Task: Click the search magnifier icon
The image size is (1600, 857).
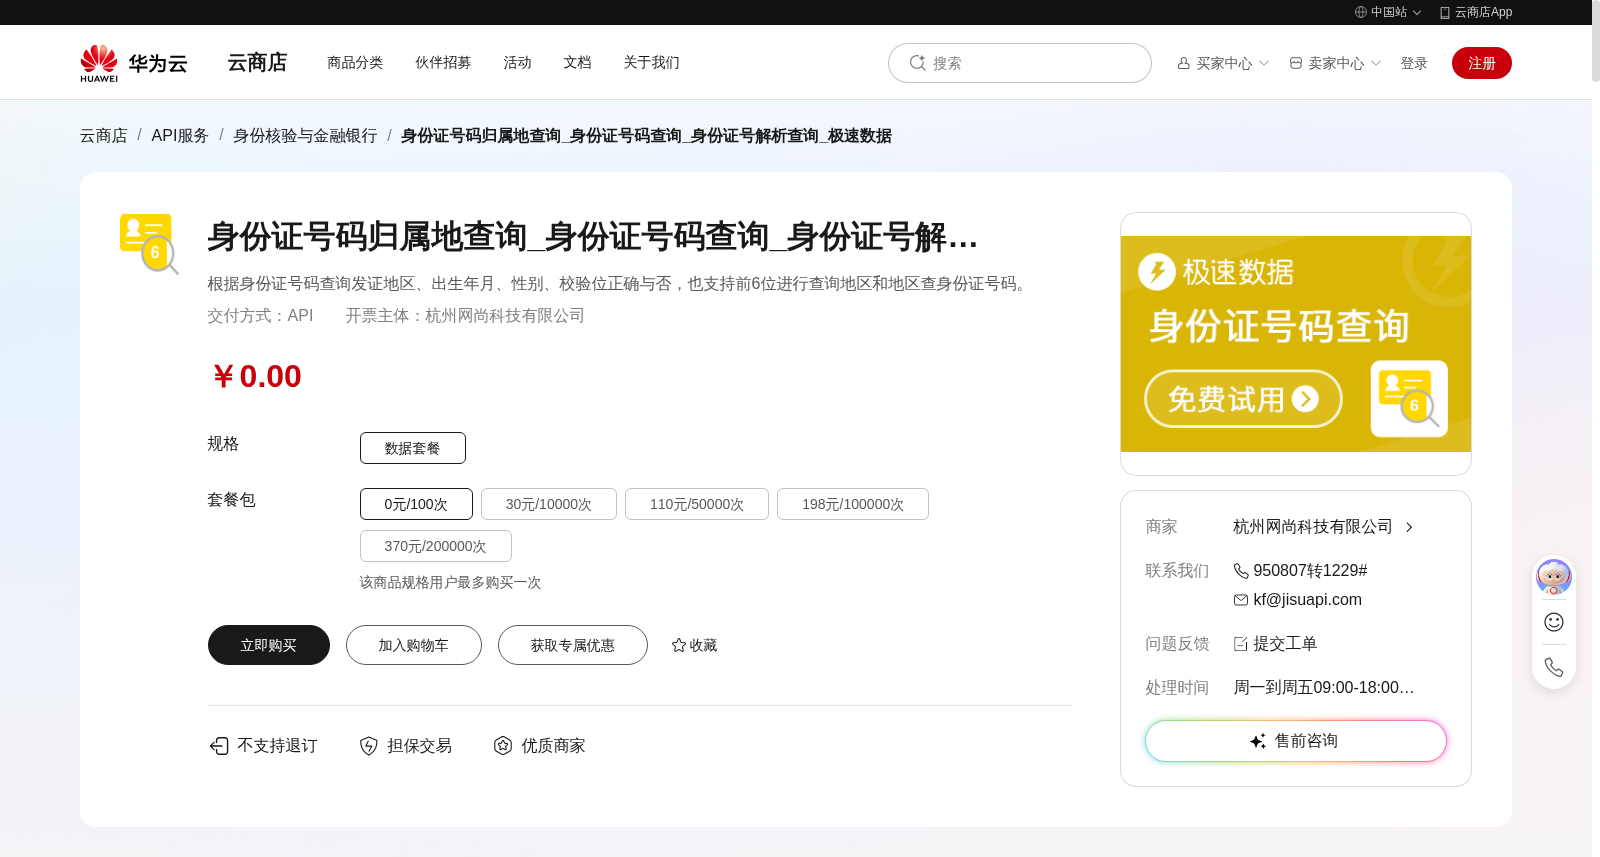Action: coord(917,63)
